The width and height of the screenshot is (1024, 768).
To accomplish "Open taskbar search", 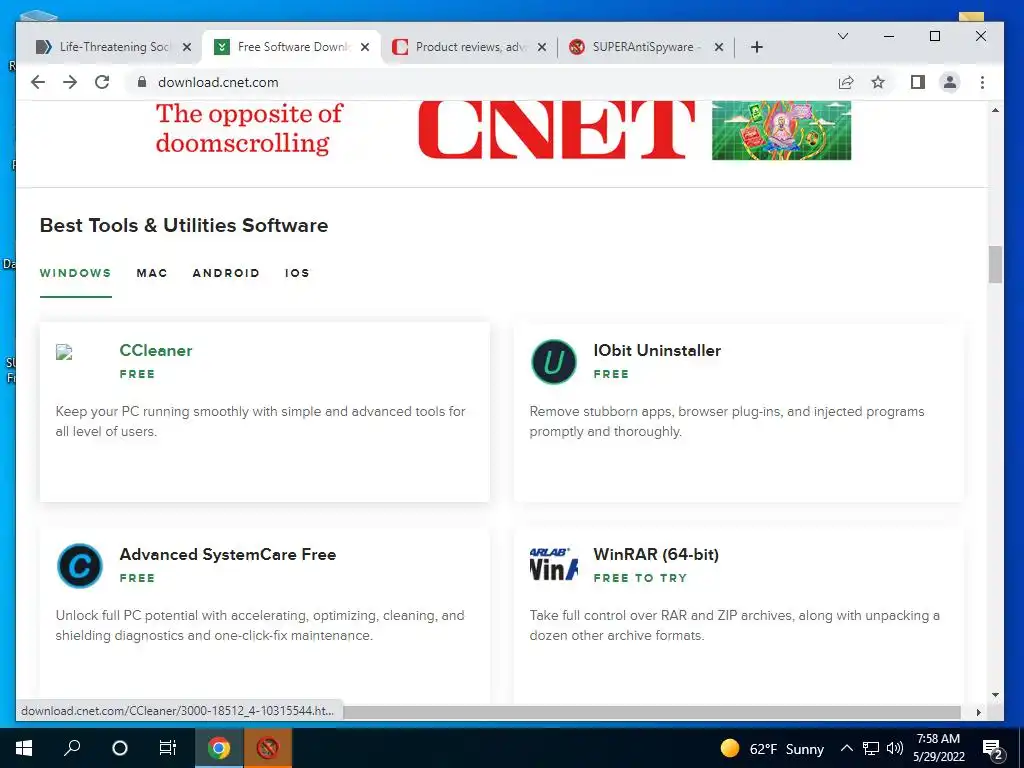I will coord(72,748).
